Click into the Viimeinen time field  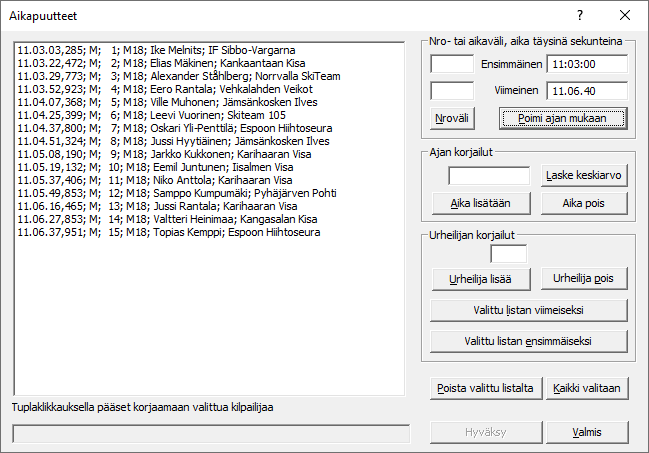(587, 90)
